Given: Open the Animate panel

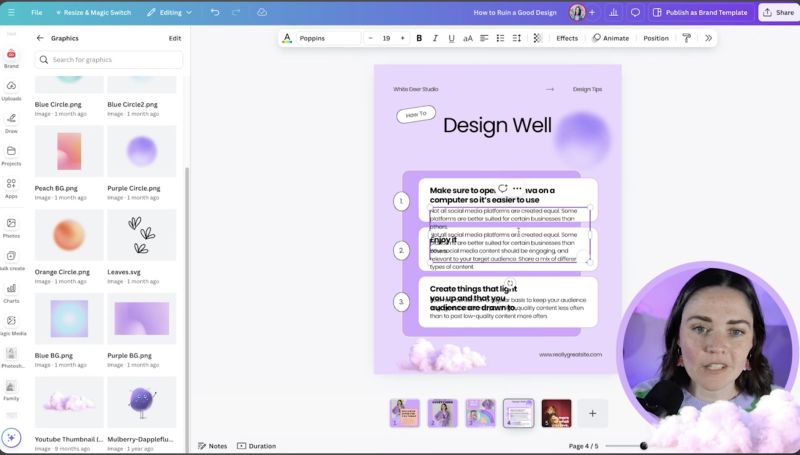Looking at the screenshot, I should [x=611, y=38].
